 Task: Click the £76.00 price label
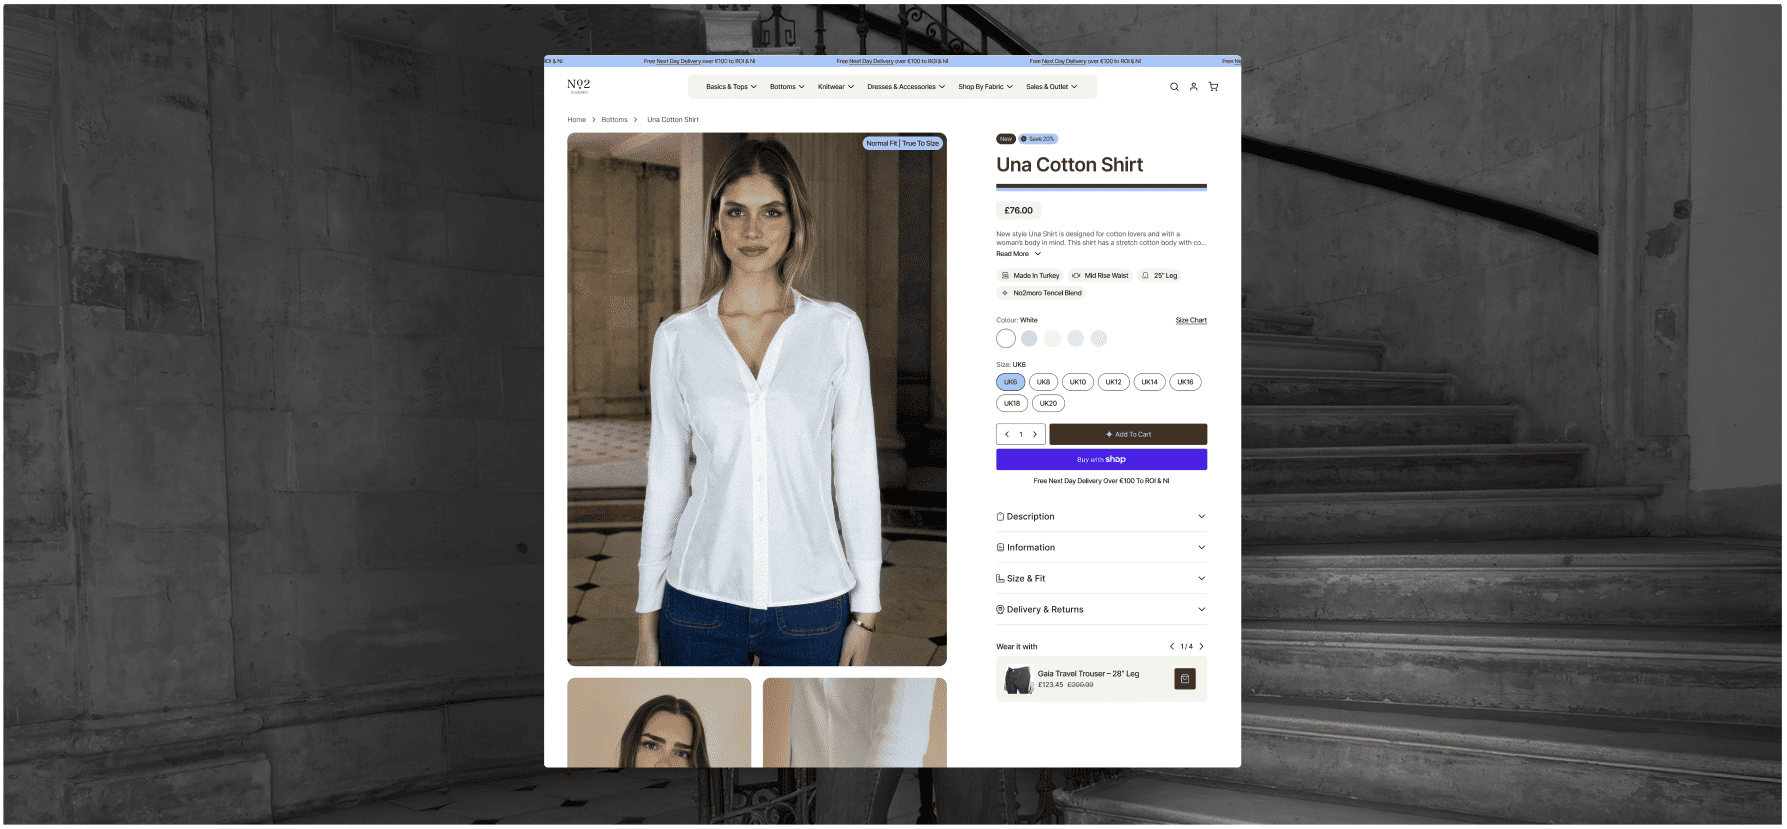pyautogui.click(x=1018, y=211)
